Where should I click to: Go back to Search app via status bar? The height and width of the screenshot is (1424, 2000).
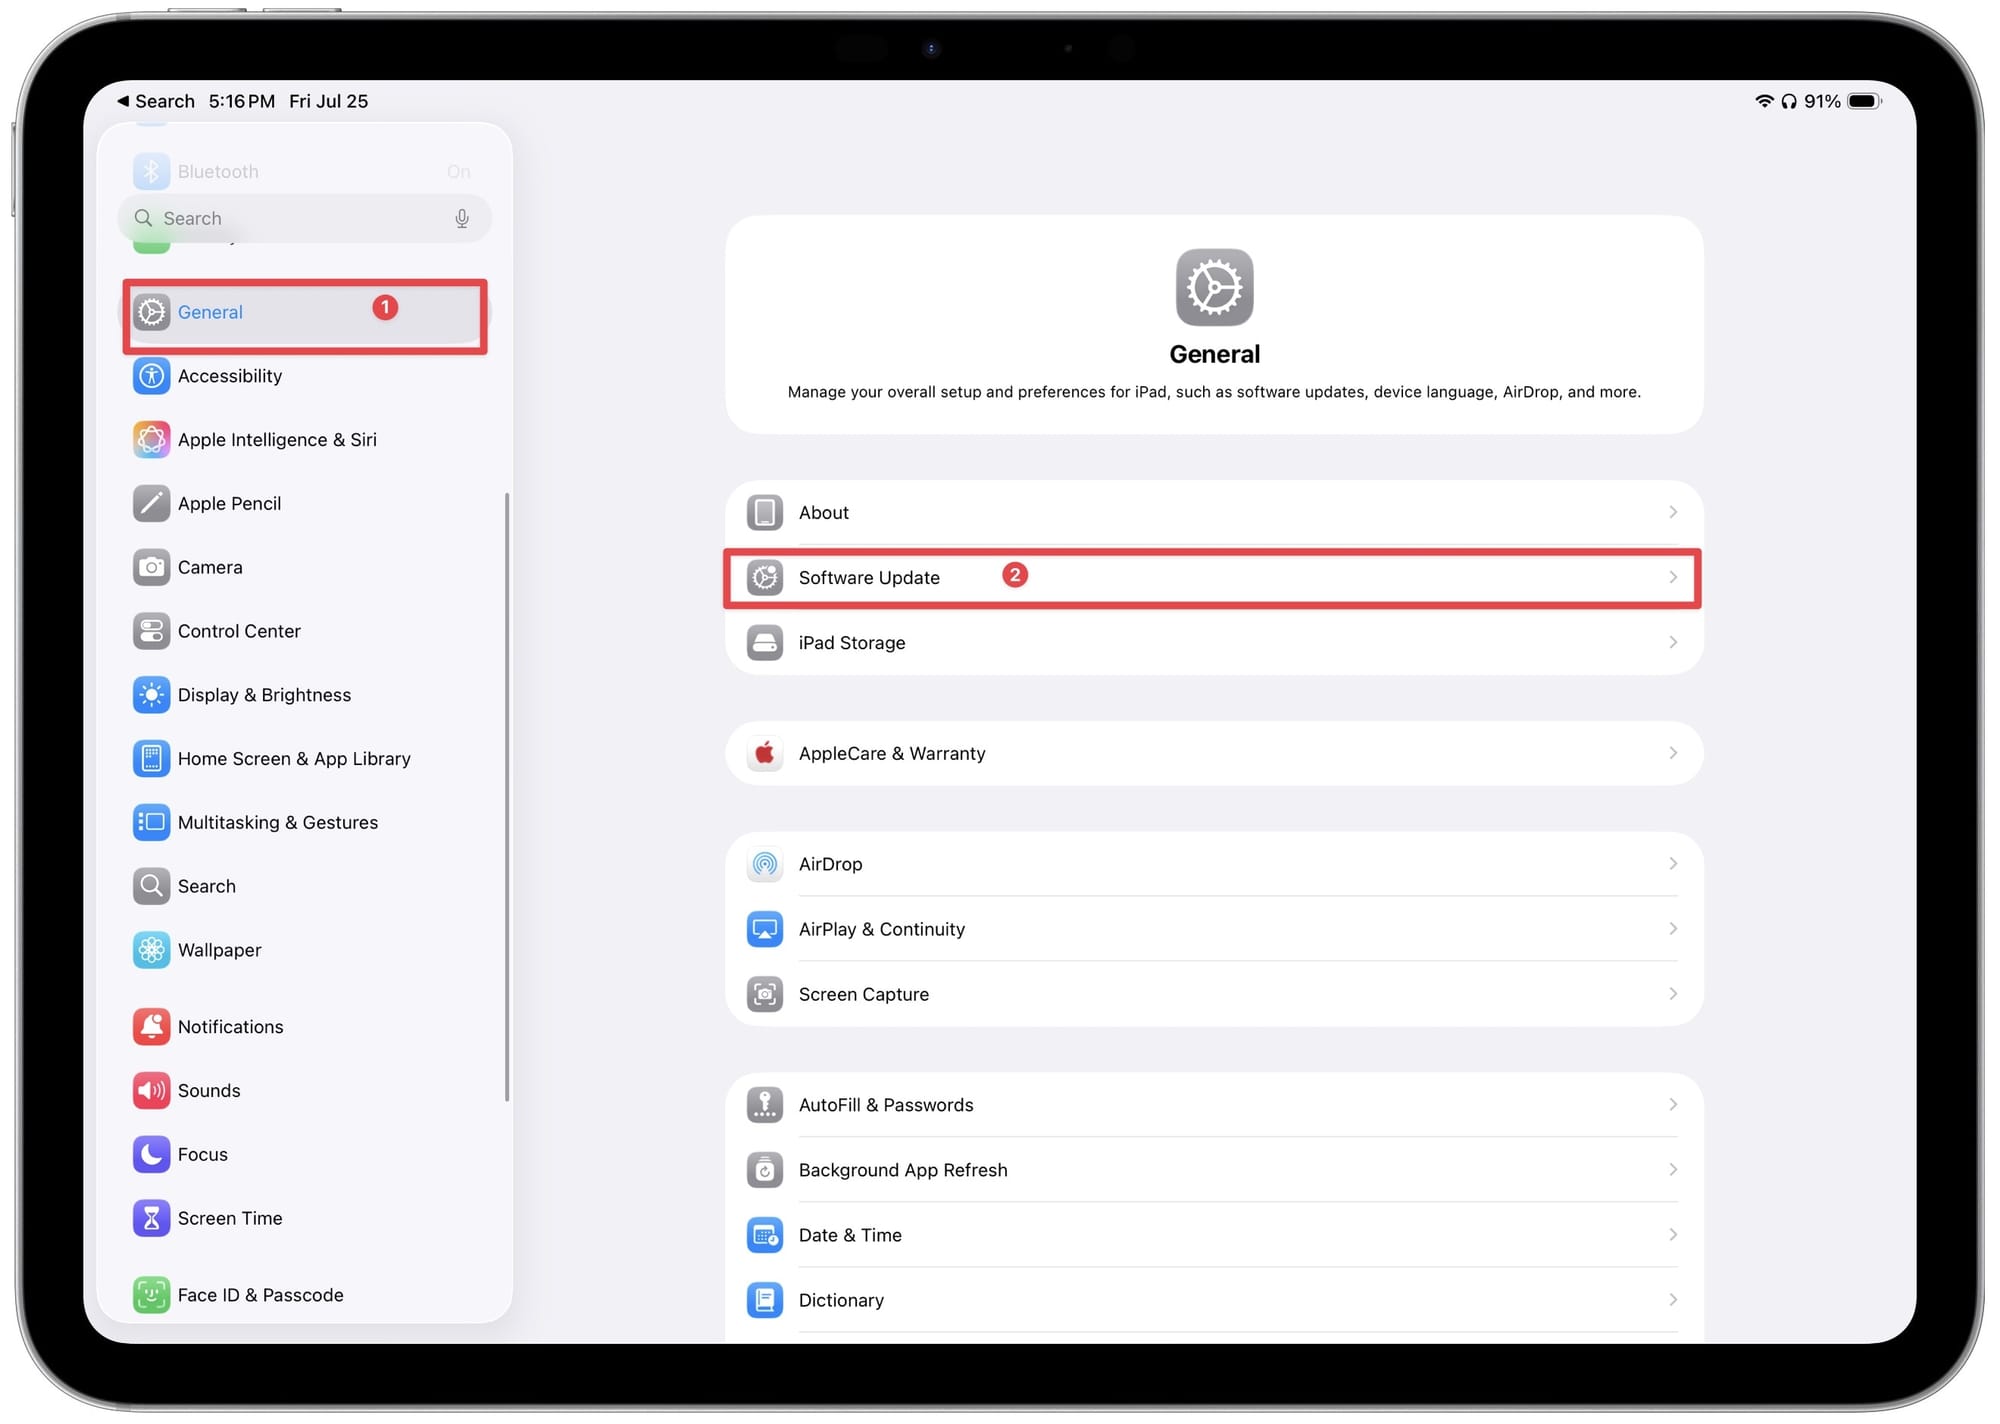156,102
